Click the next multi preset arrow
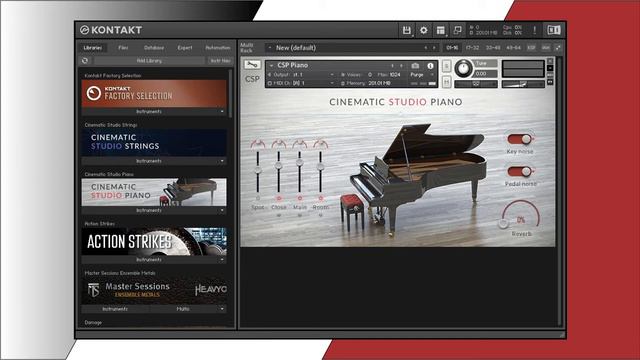640x360 pixels. click(x=434, y=48)
